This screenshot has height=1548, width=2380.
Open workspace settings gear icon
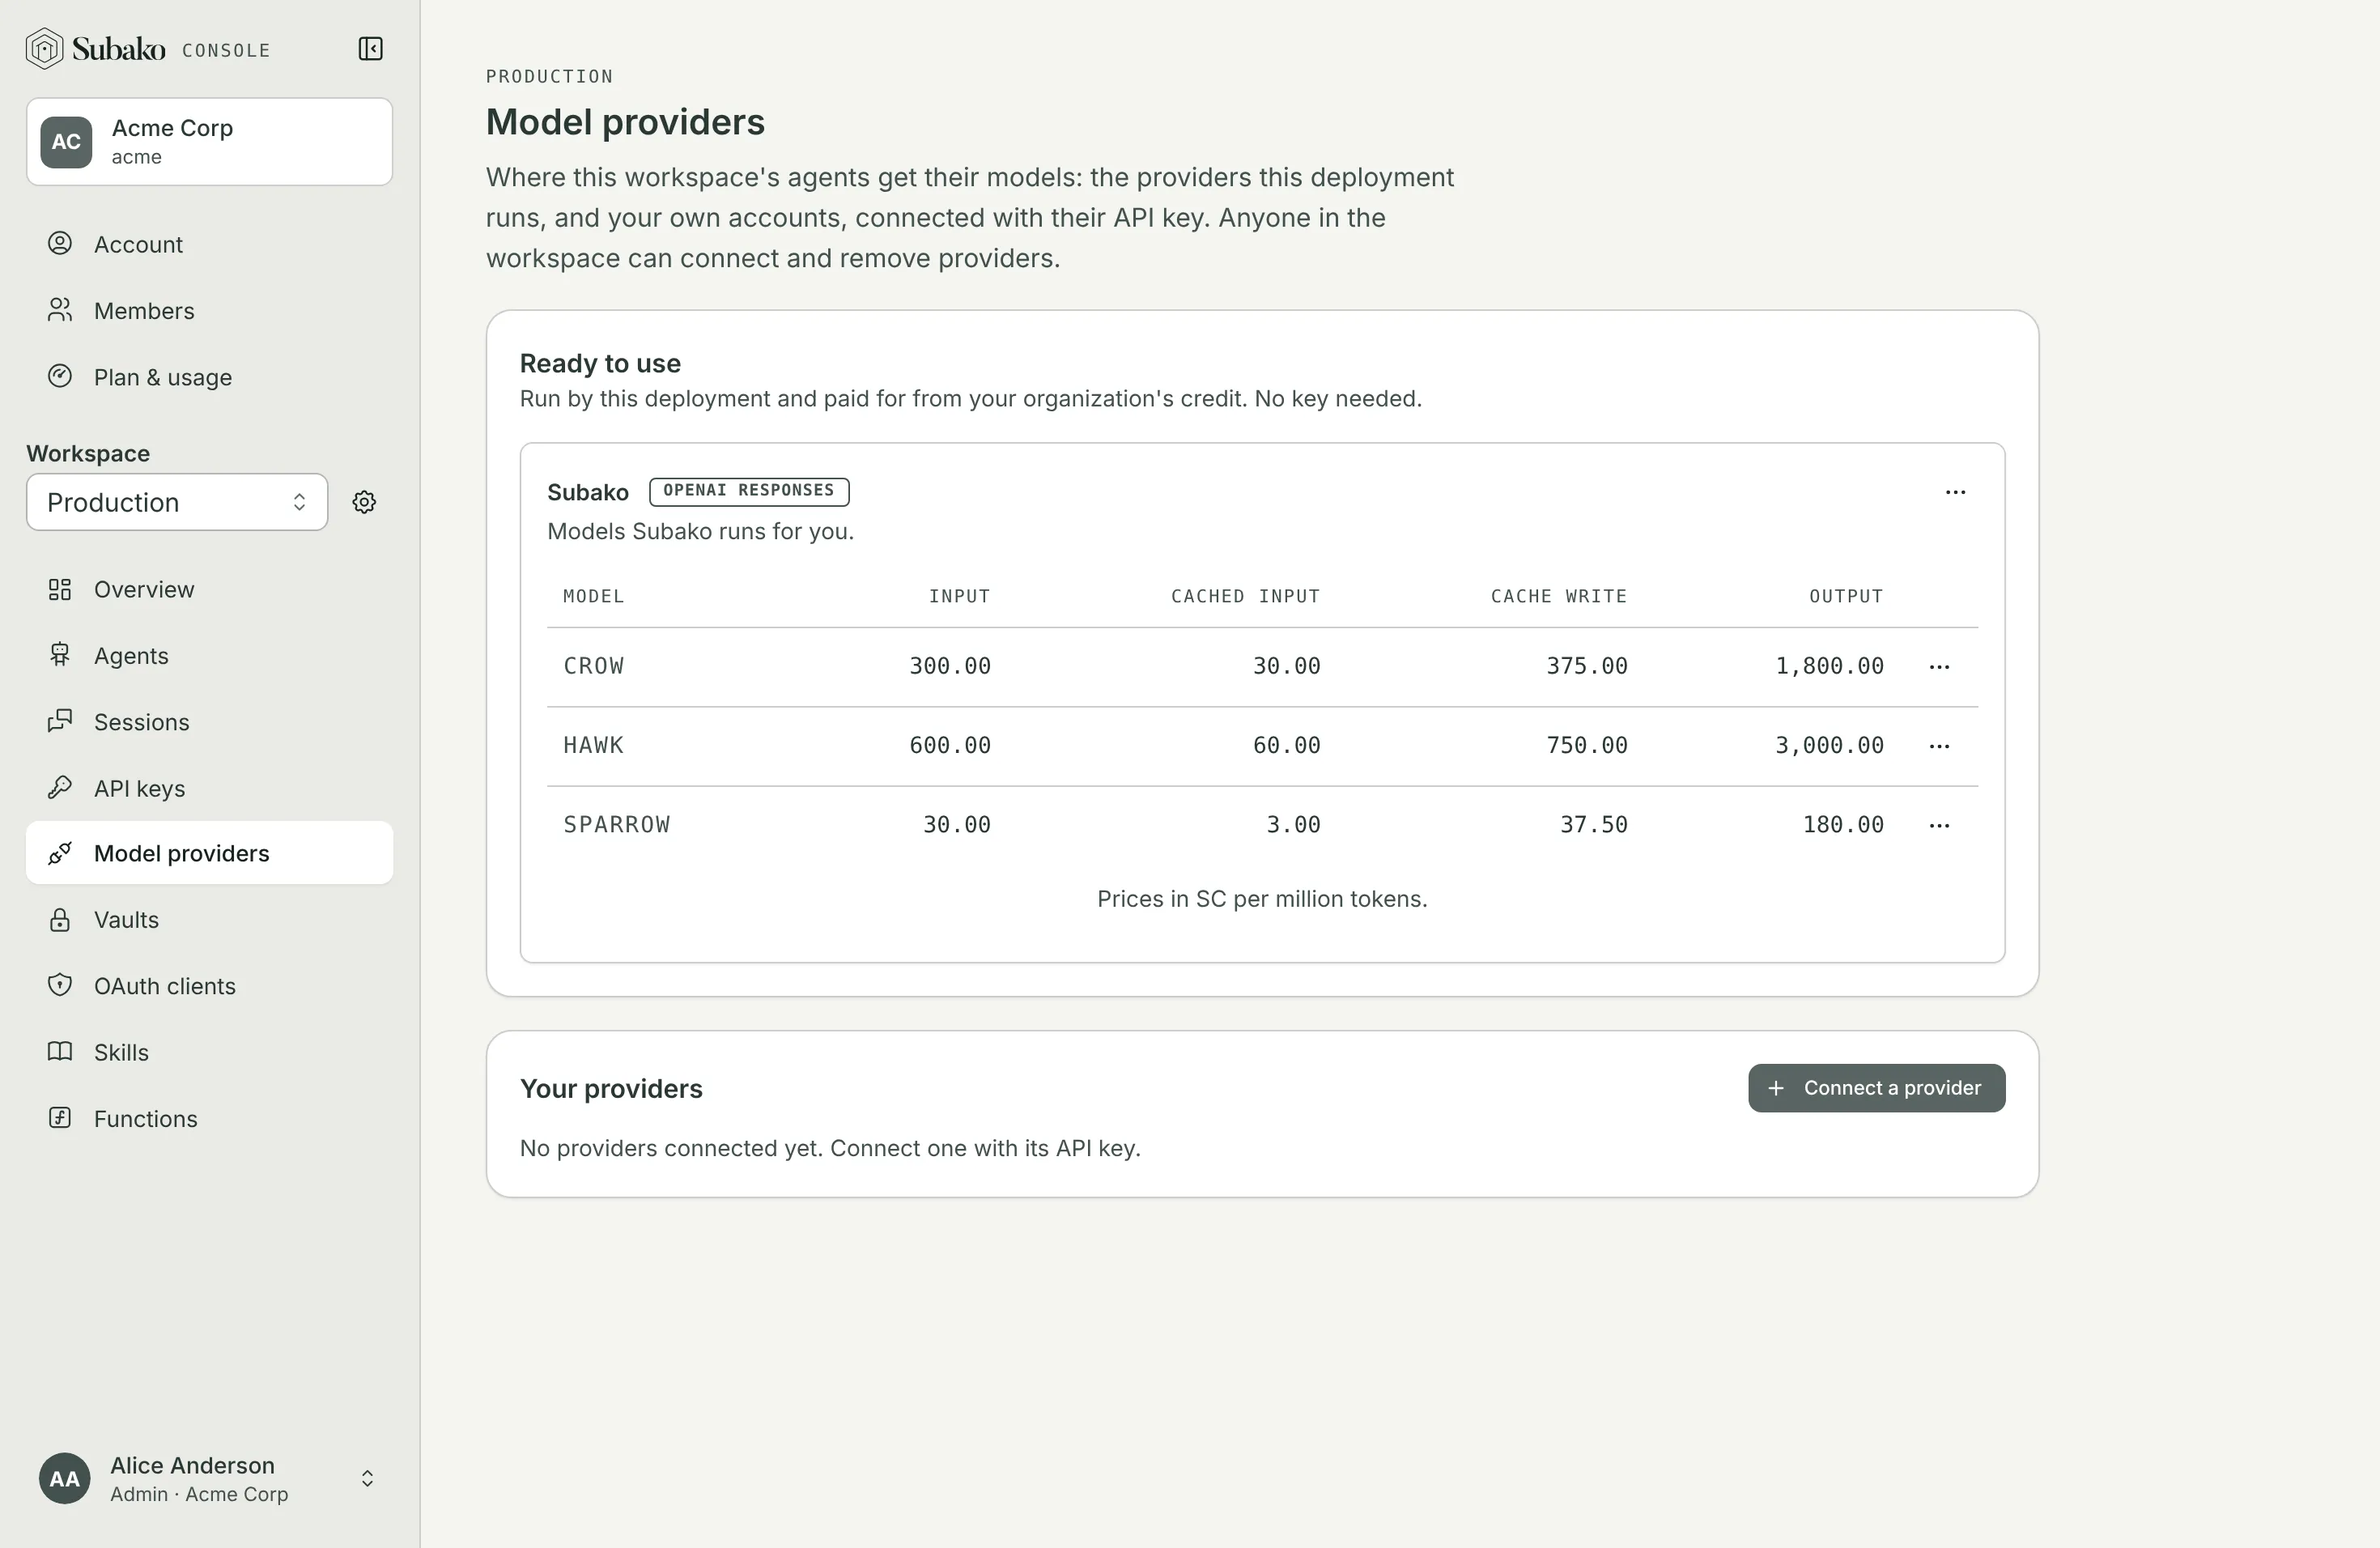click(x=364, y=502)
